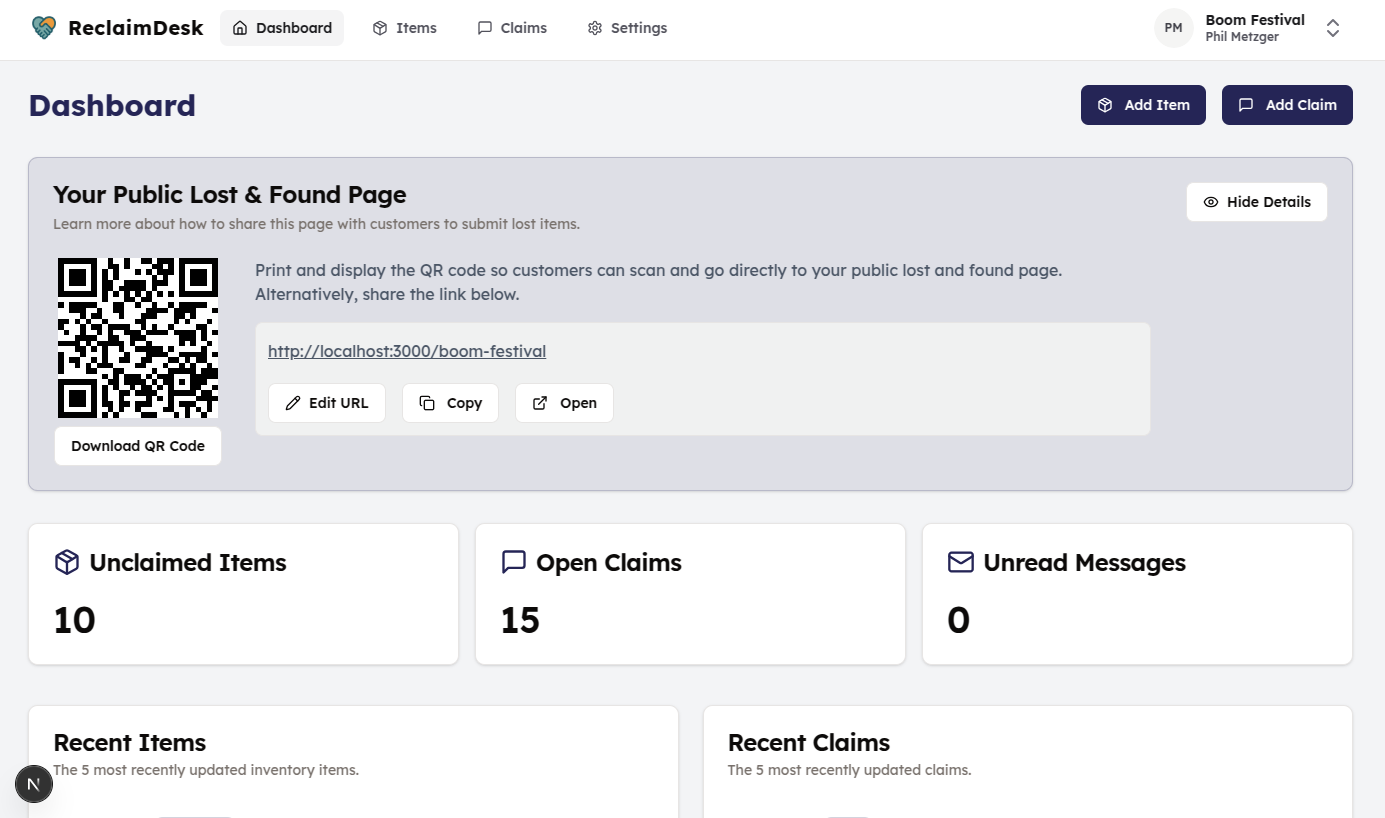
Task: Click the QR code image
Action: [x=137, y=338]
